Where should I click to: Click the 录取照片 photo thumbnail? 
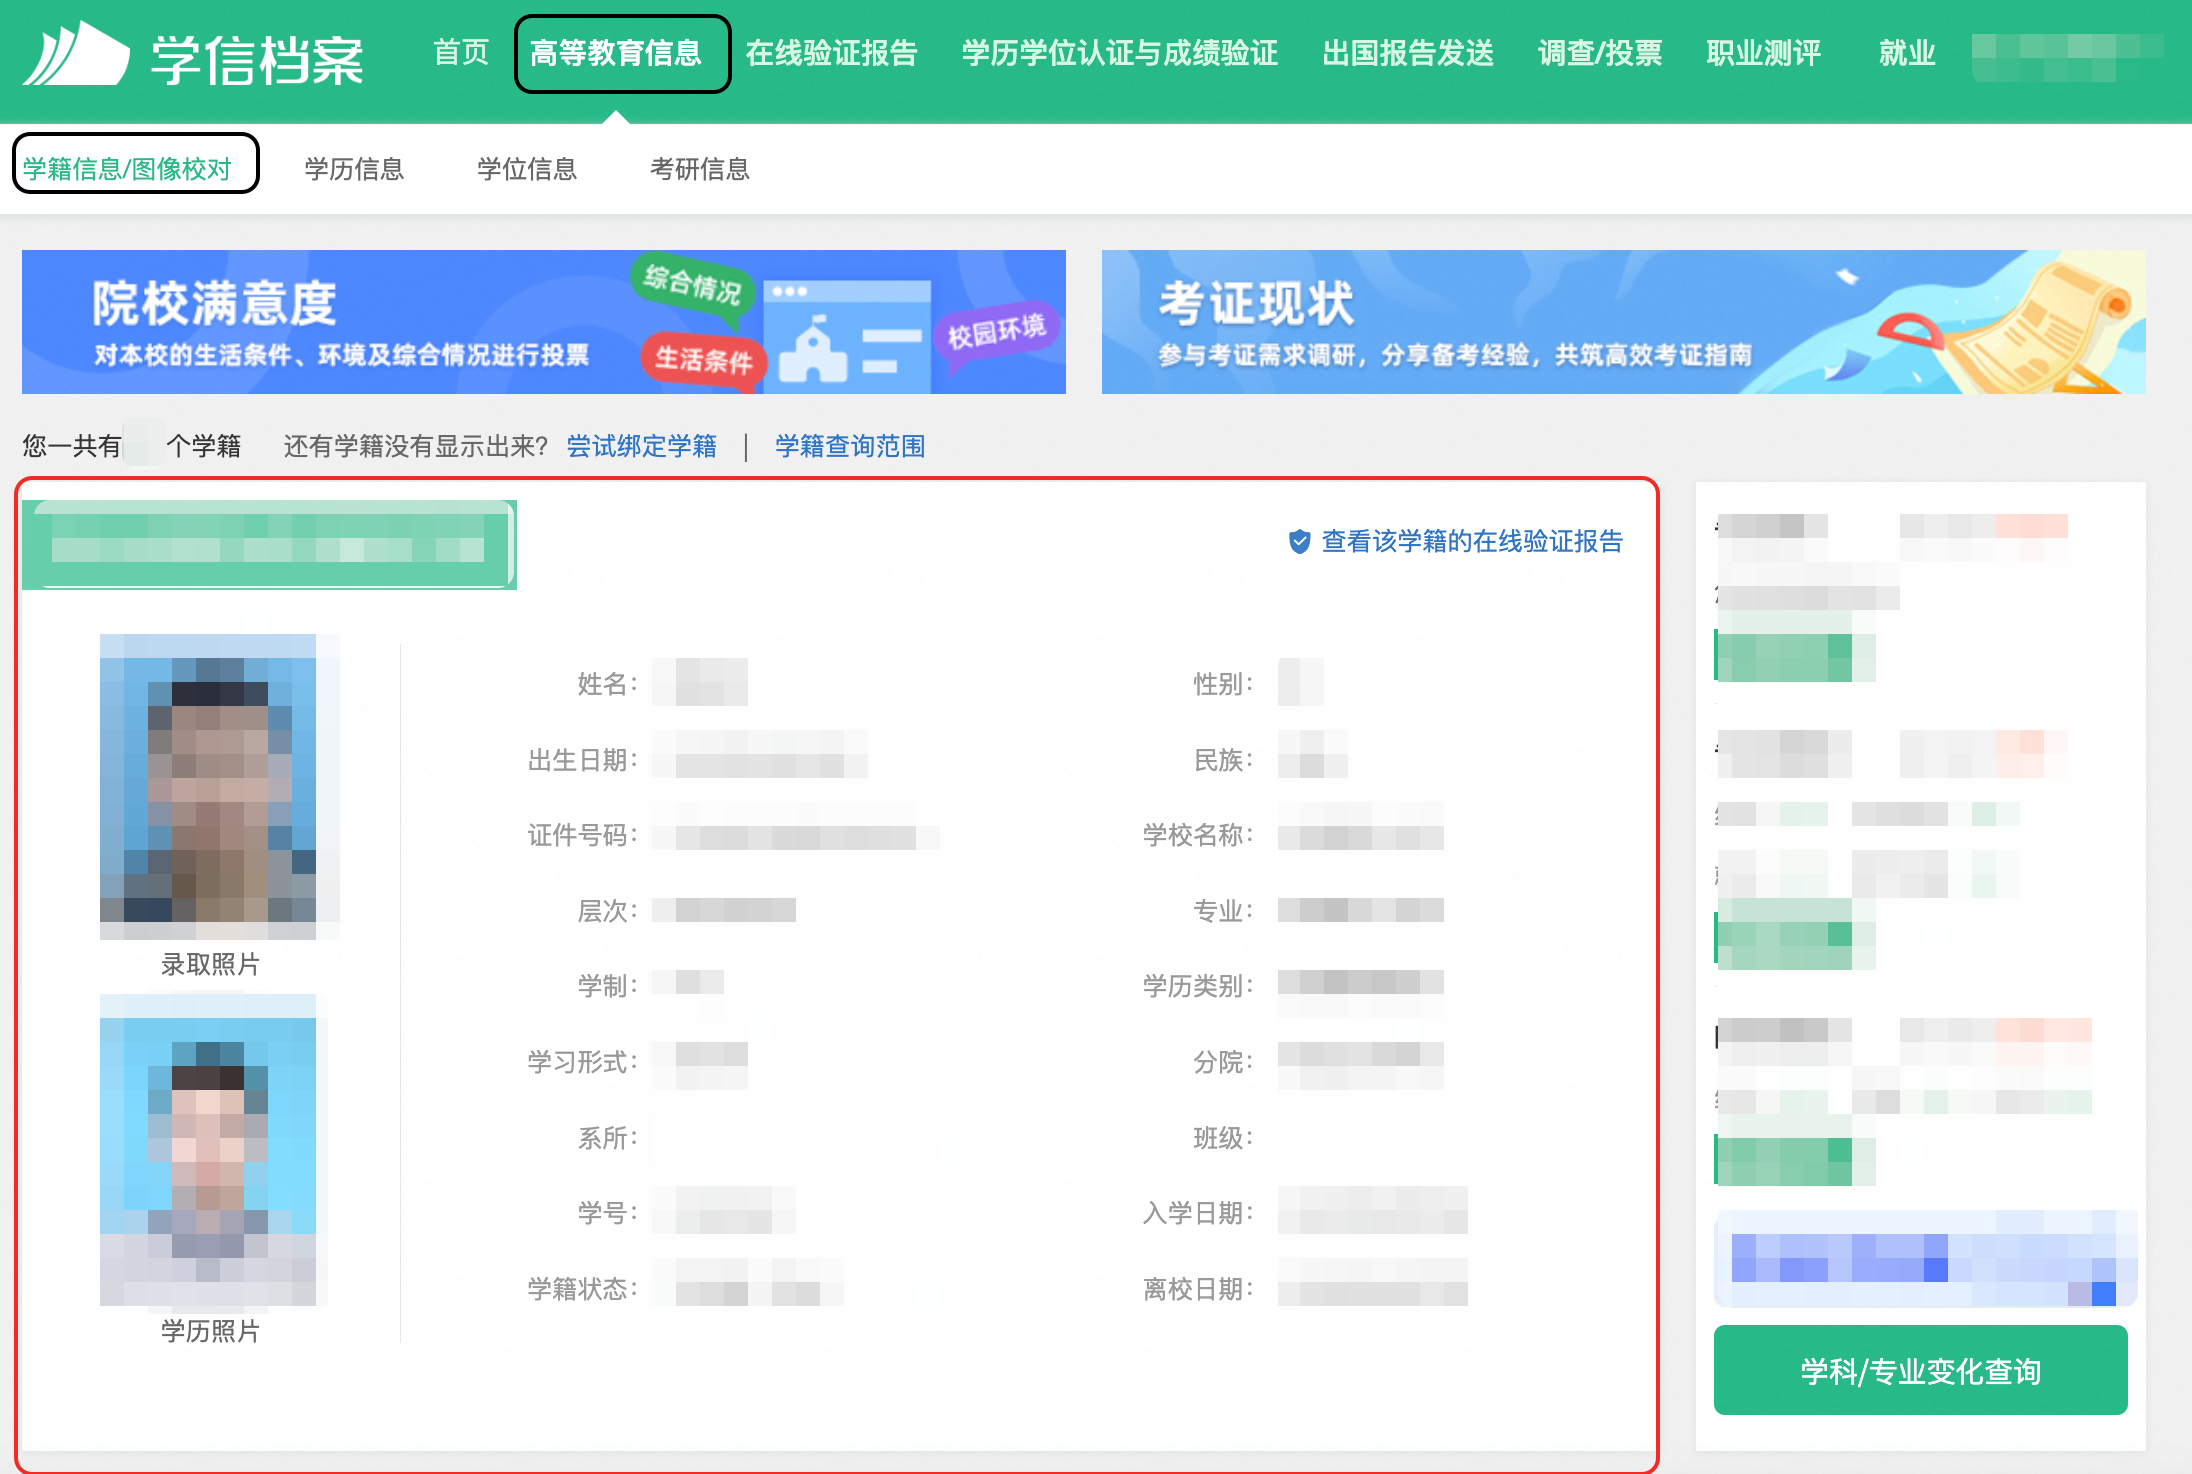click(x=208, y=786)
